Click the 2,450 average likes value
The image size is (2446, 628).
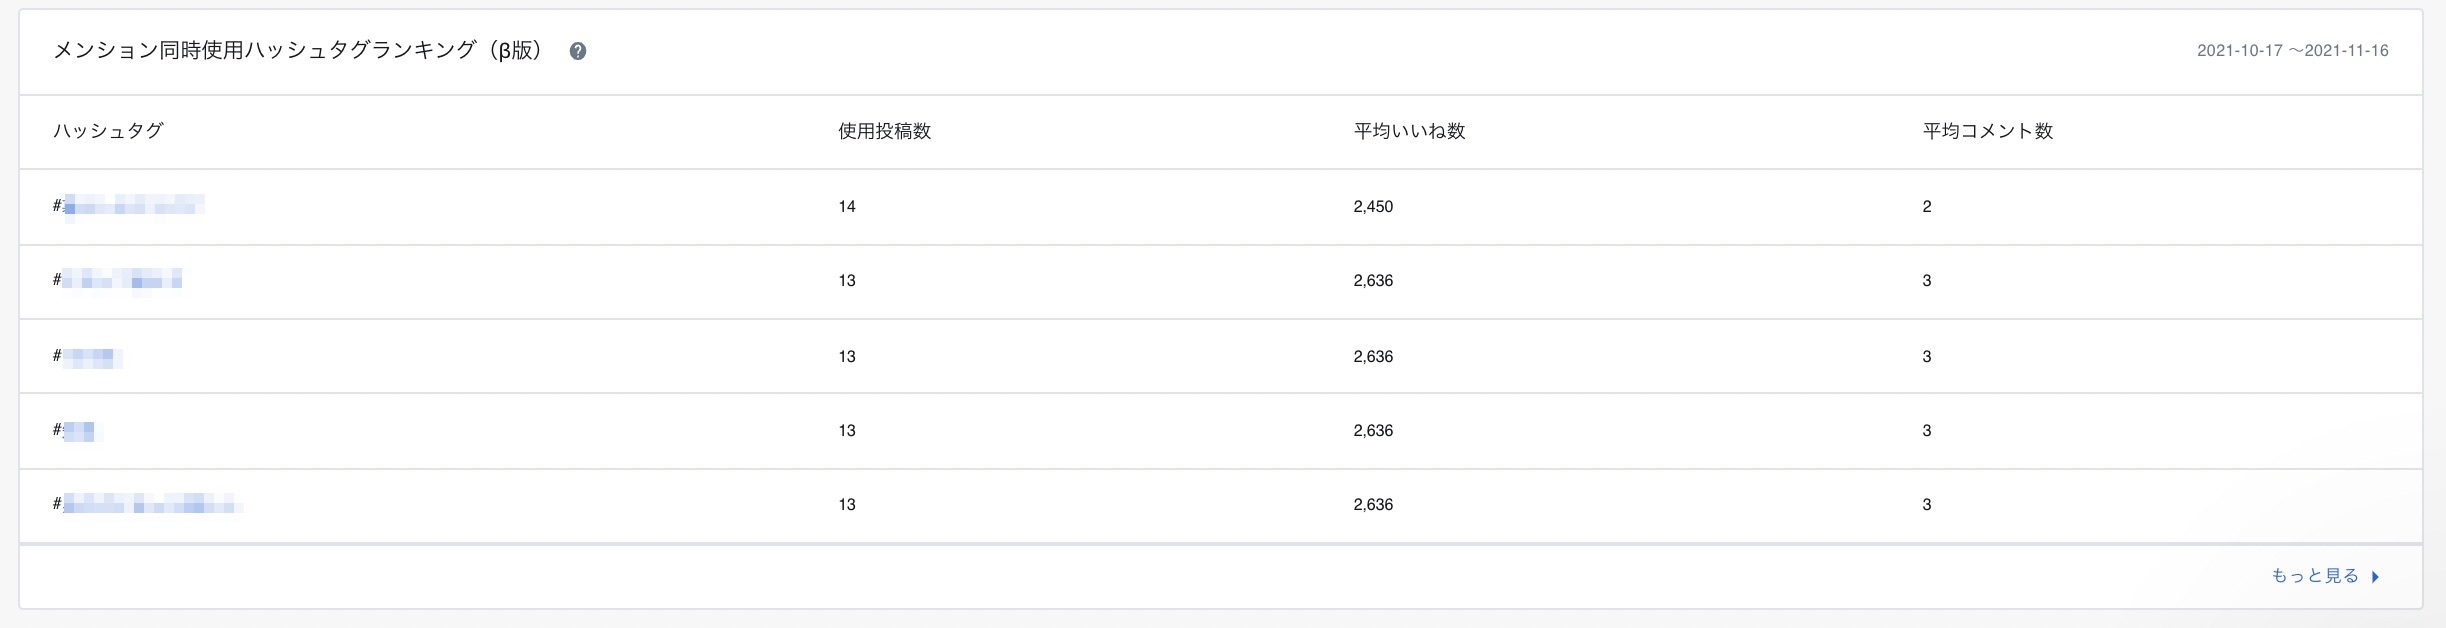[x=1373, y=206]
